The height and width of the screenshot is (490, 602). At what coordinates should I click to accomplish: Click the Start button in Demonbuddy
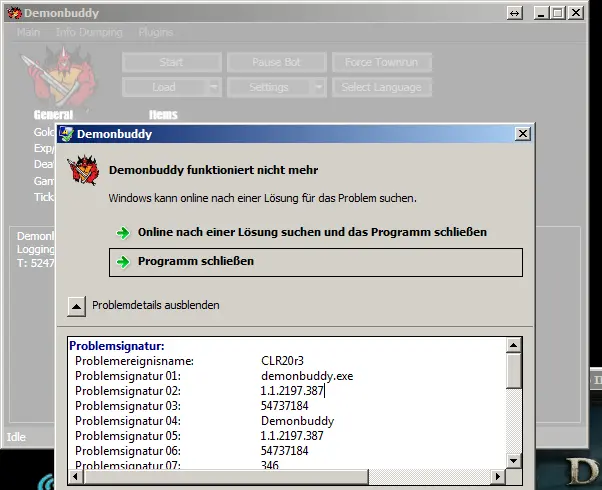(x=172, y=62)
